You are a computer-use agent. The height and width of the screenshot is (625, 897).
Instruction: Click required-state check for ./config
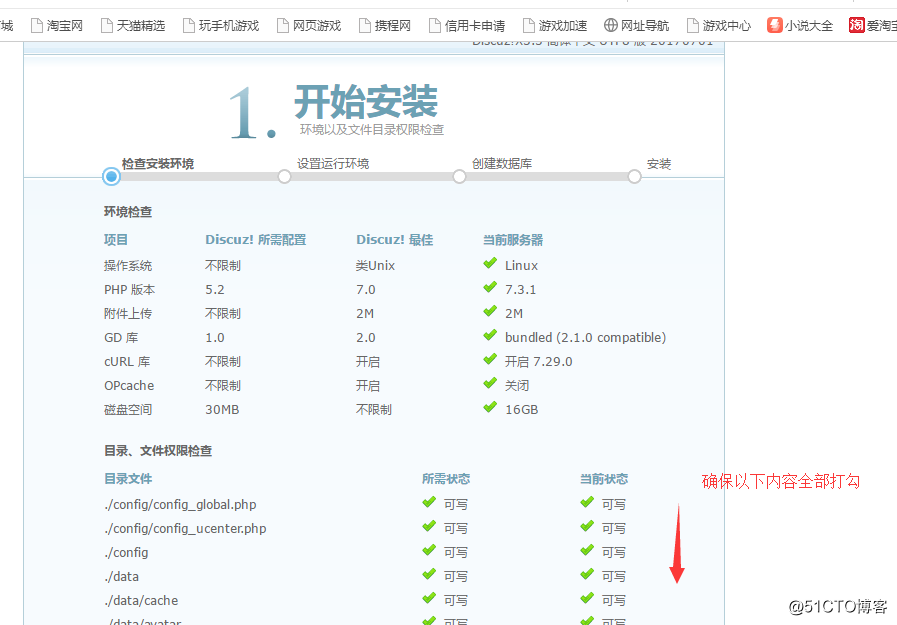[x=429, y=550]
